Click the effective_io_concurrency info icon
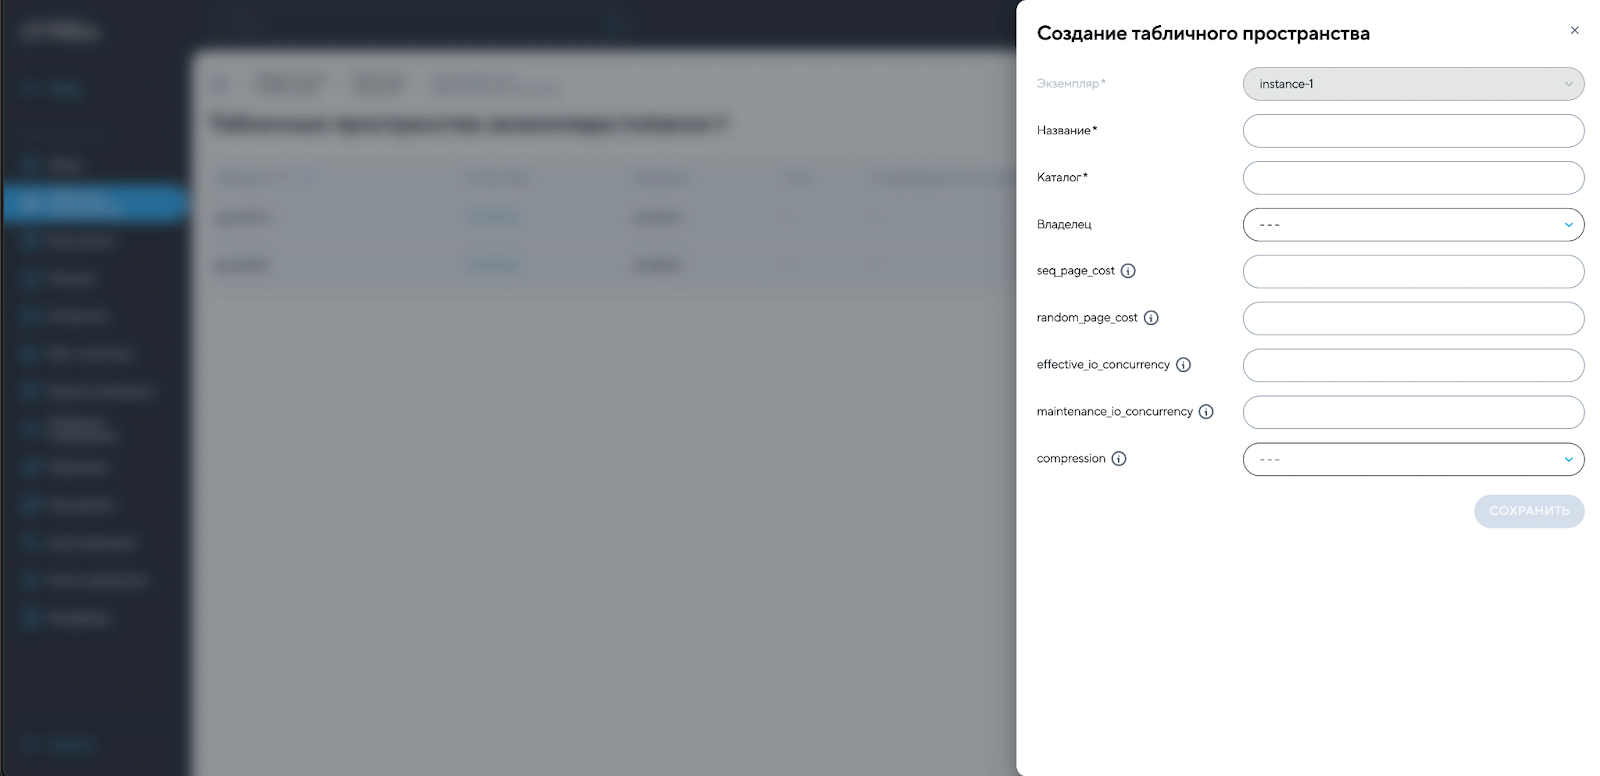The height and width of the screenshot is (776, 1600). 1183,365
